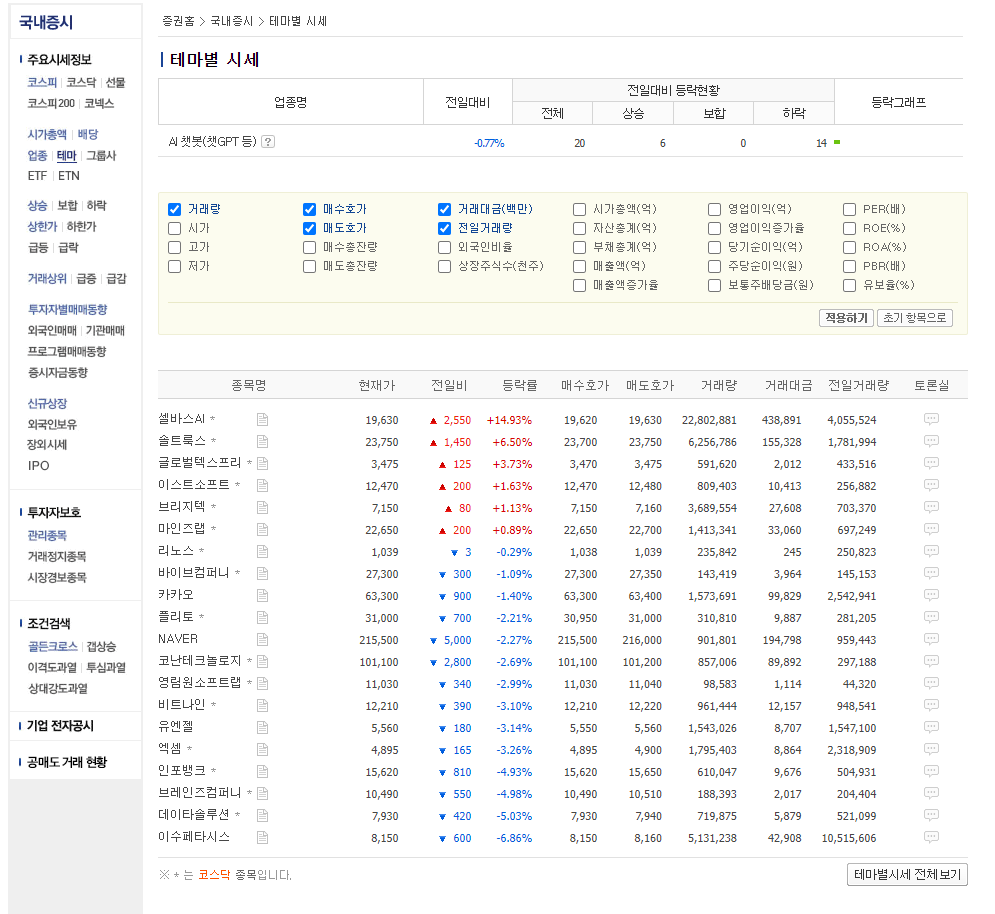The width and height of the screenshot is (995, 914).
Task: Open 기업 전자공시 section
Action: pyautogui.click(x=60, y=725)
